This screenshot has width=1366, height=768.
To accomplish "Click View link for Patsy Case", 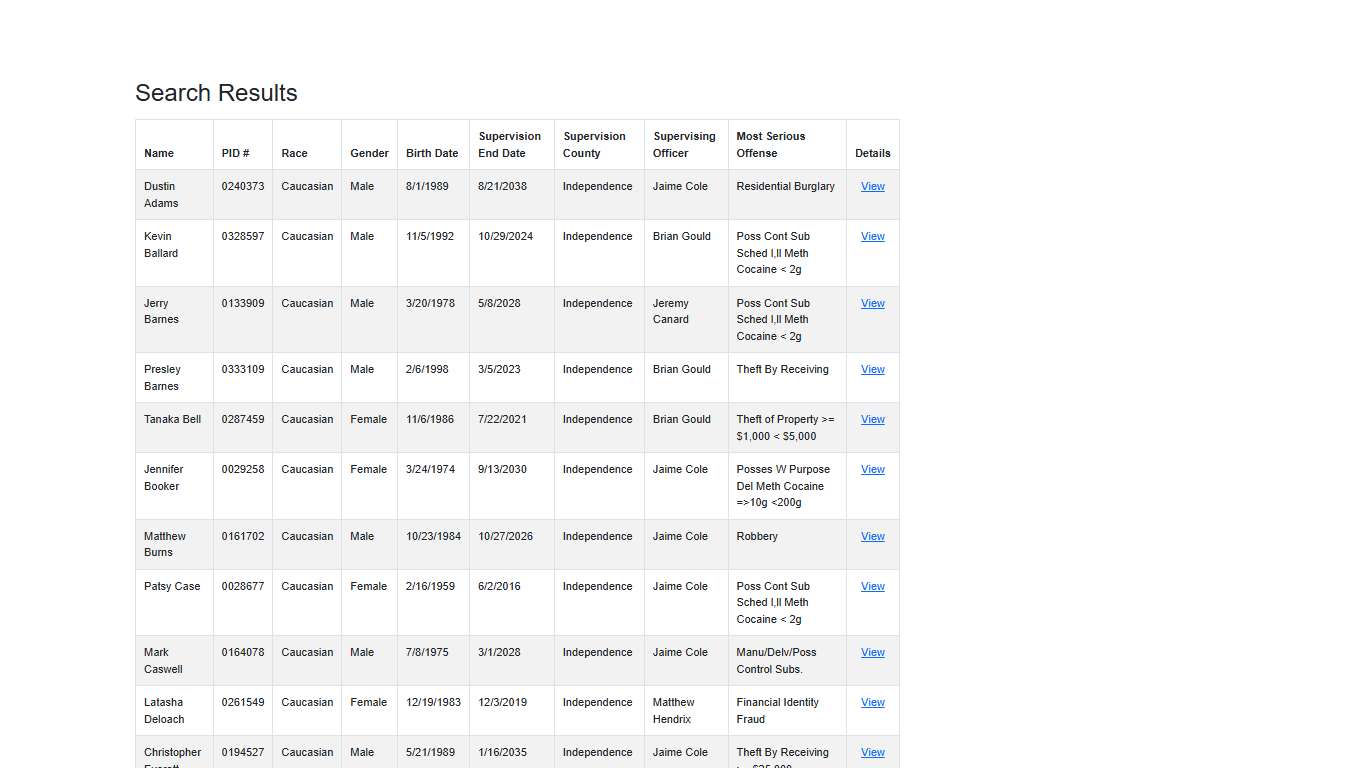I will click(872, 587).
